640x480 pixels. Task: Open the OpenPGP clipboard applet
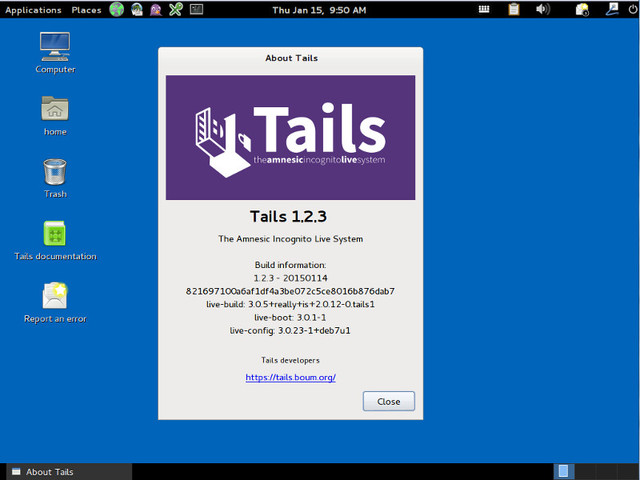pos(514,9)
